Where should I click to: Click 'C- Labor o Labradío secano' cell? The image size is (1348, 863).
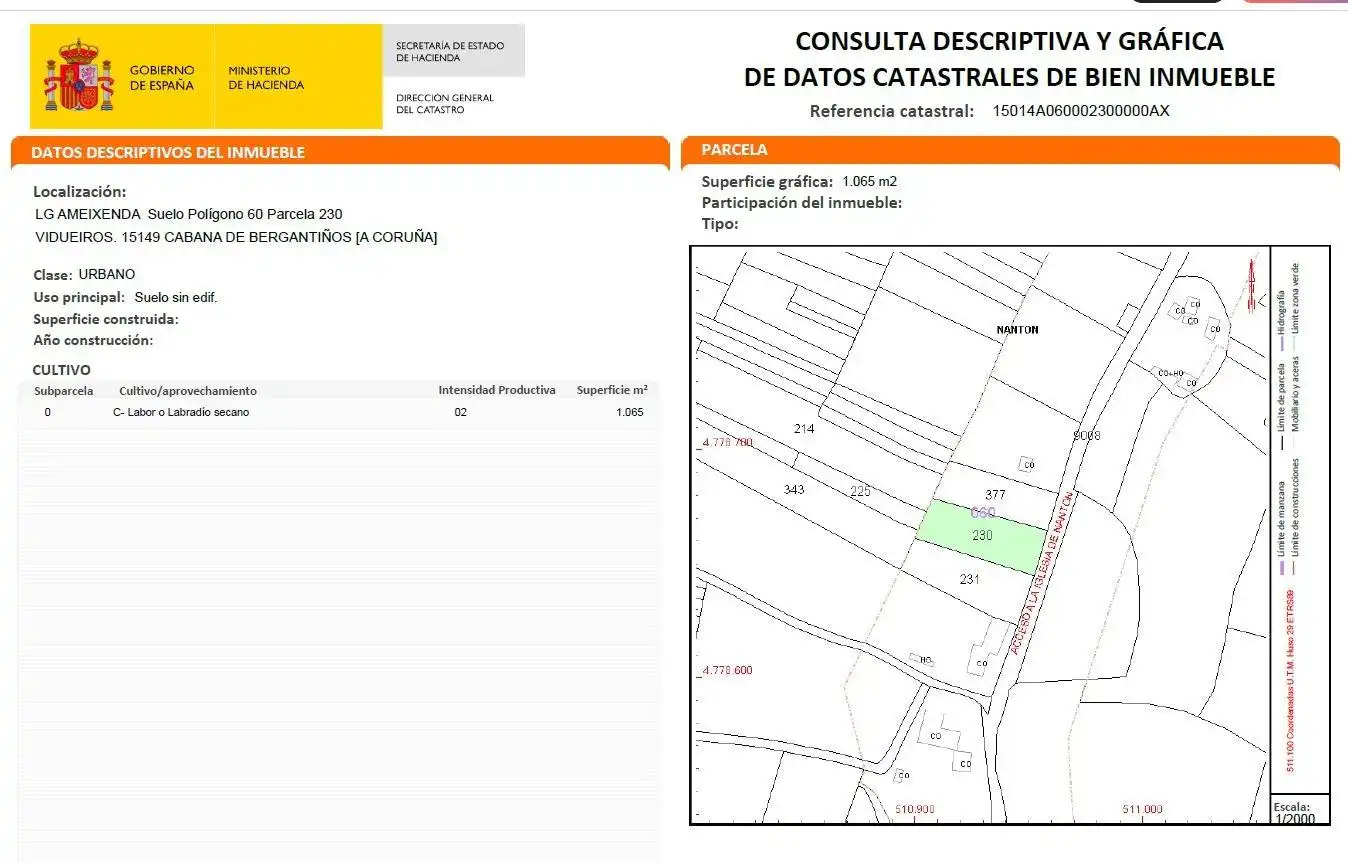181,412
